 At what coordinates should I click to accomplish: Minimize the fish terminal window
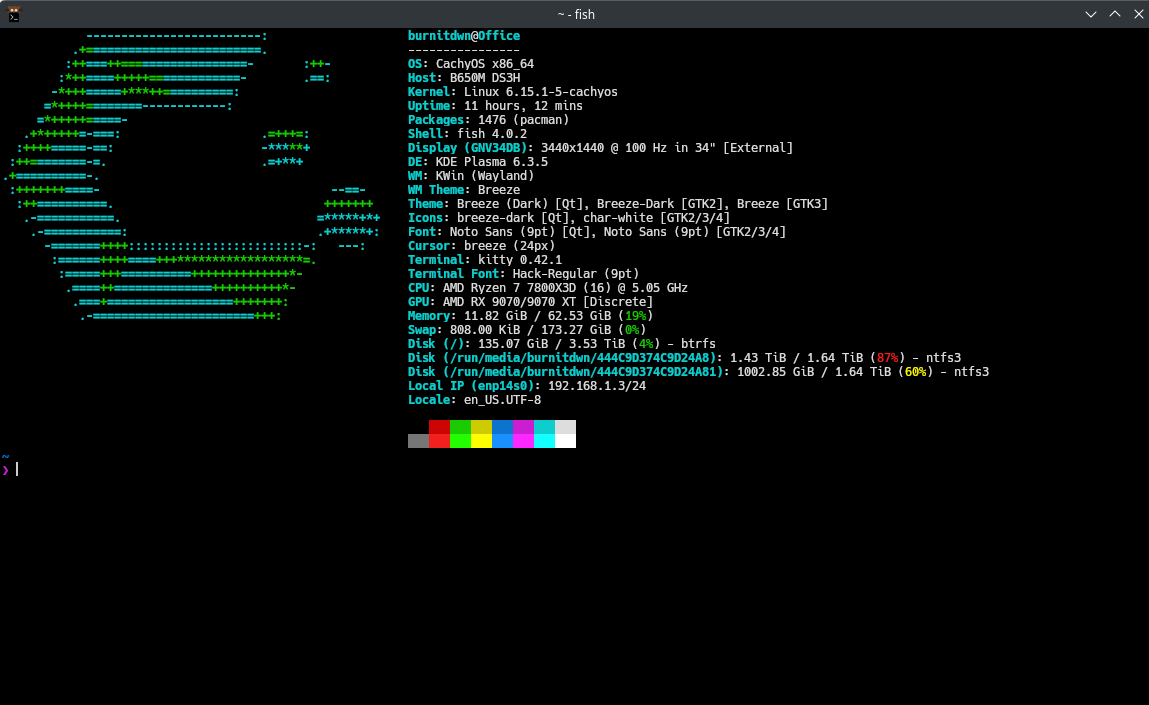coord(1090,14)
